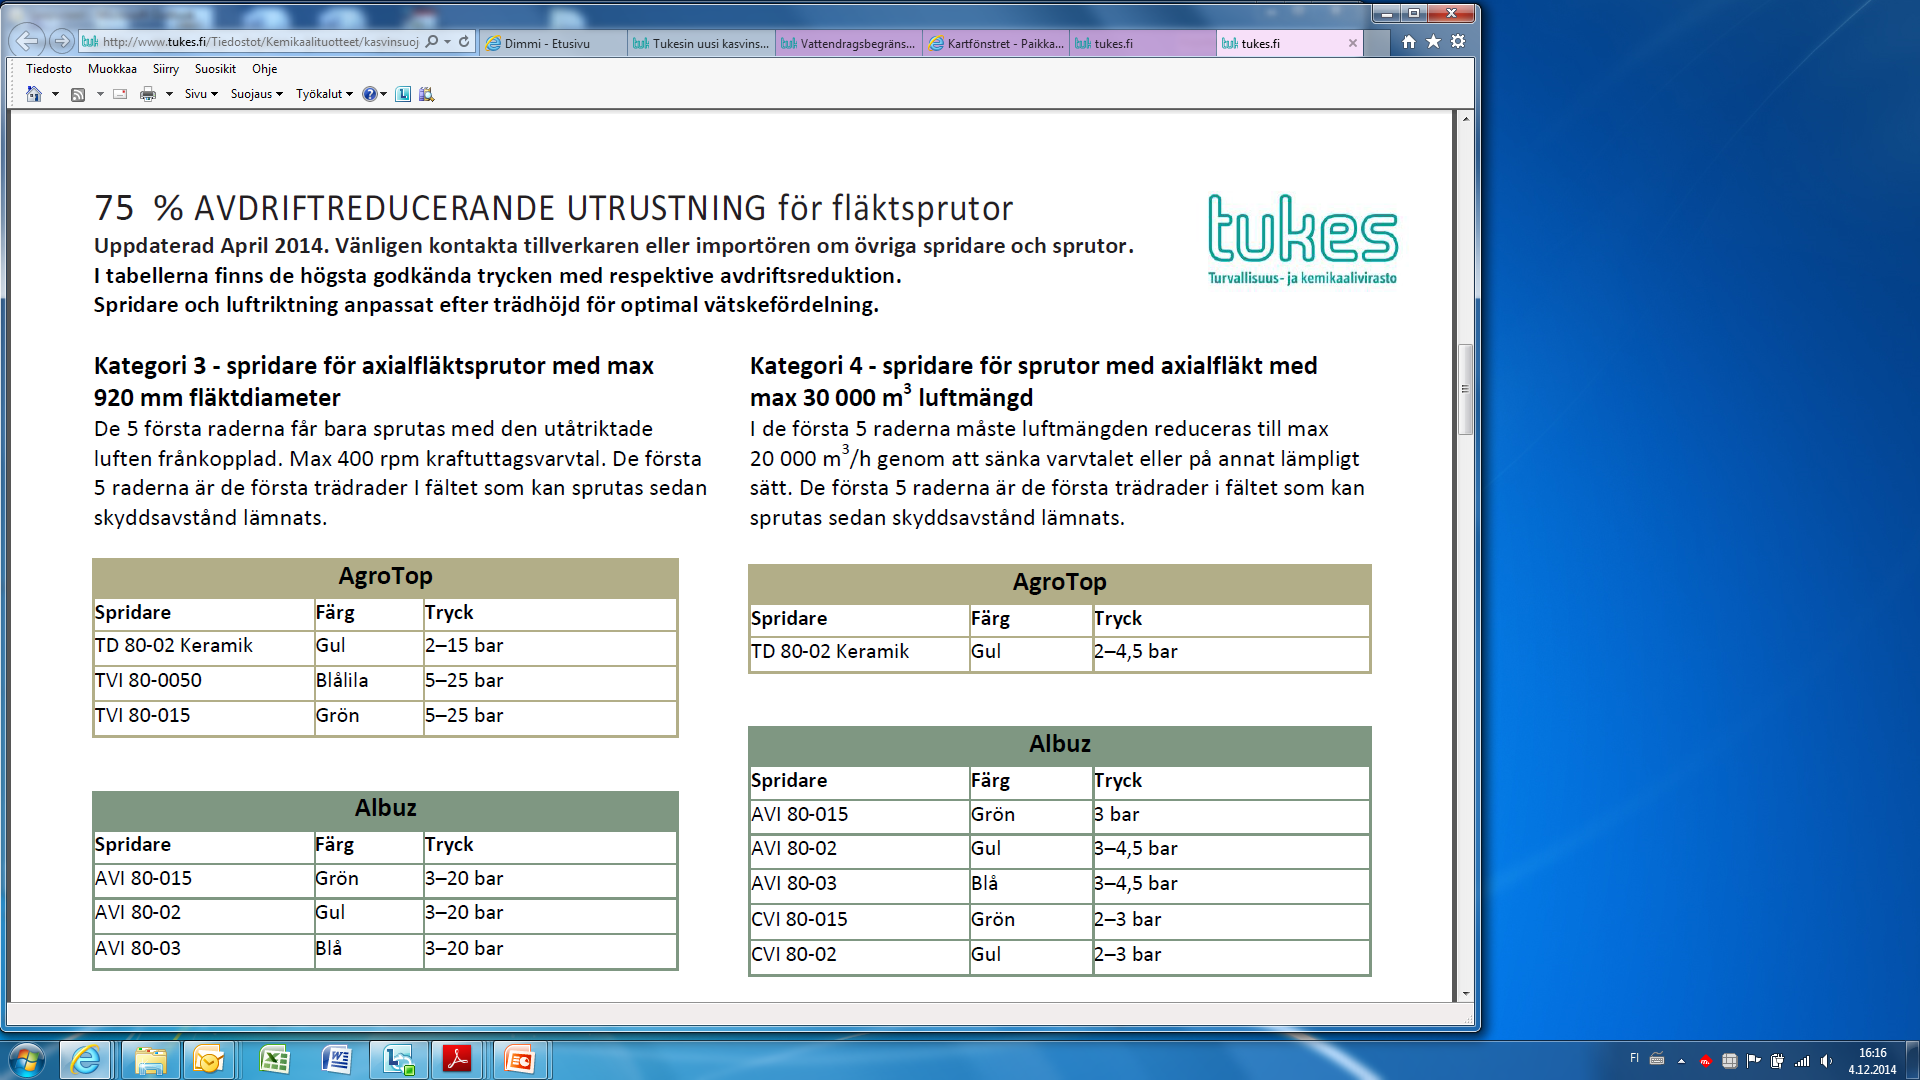Open the Siirry menu
This screenshot has height=1080, width=1920.
[x=166, y=69]
